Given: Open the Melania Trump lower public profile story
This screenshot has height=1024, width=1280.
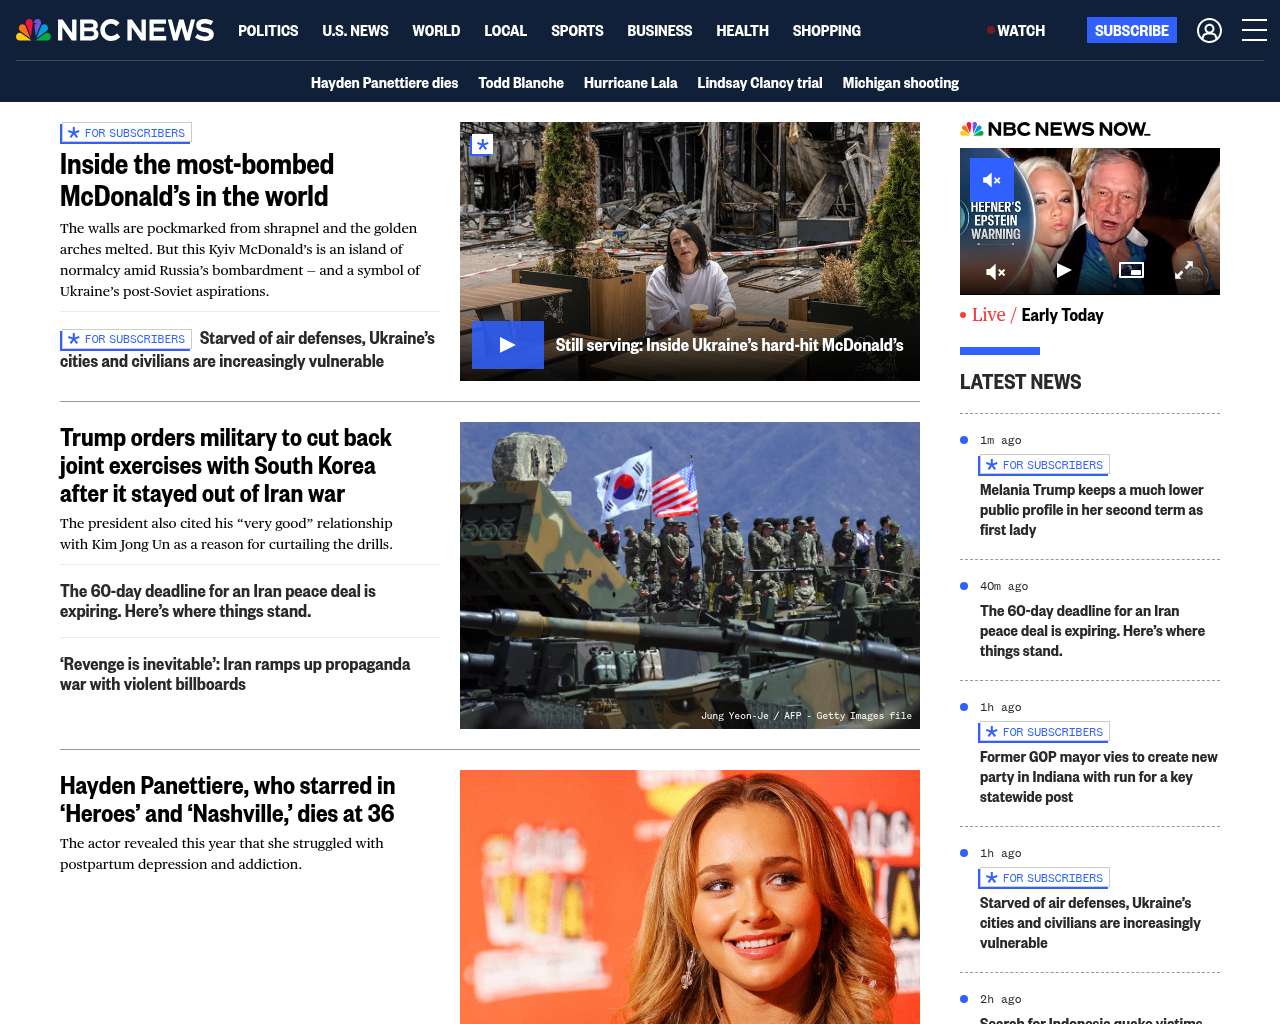Looking at the screenshot, I should 1091,510.
